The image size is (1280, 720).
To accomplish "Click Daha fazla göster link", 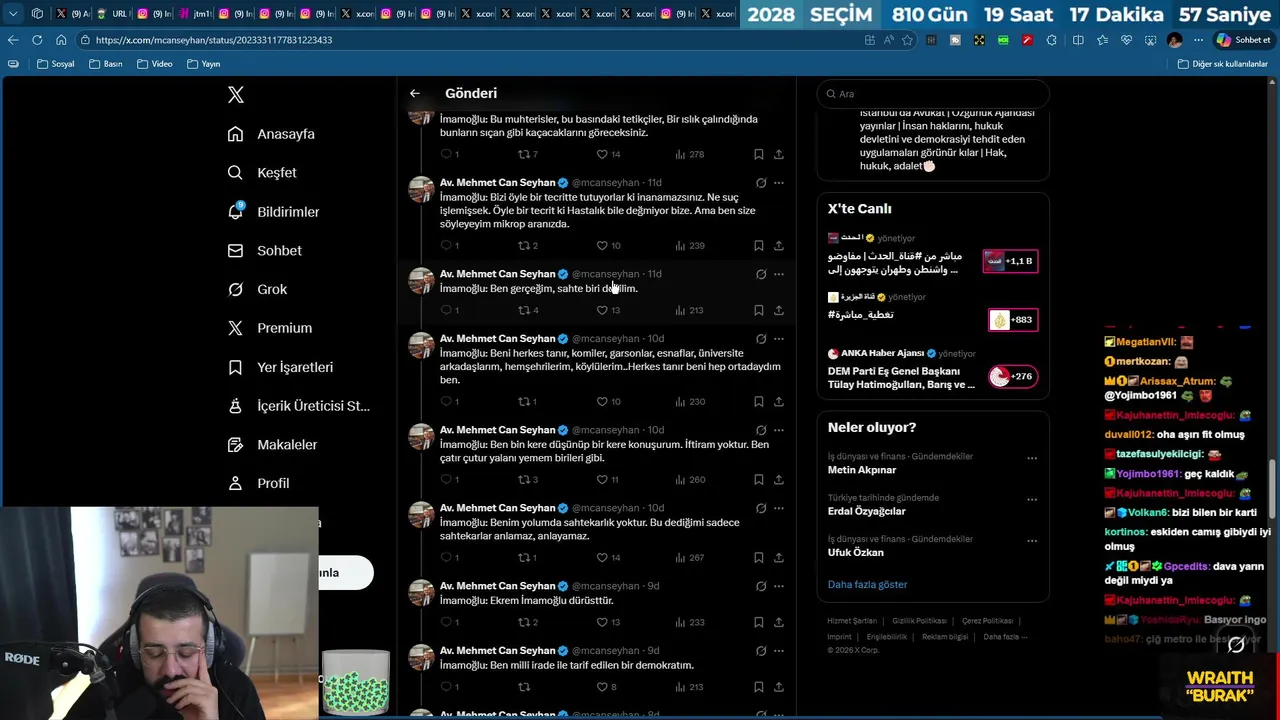I will [x=867, y=584].
